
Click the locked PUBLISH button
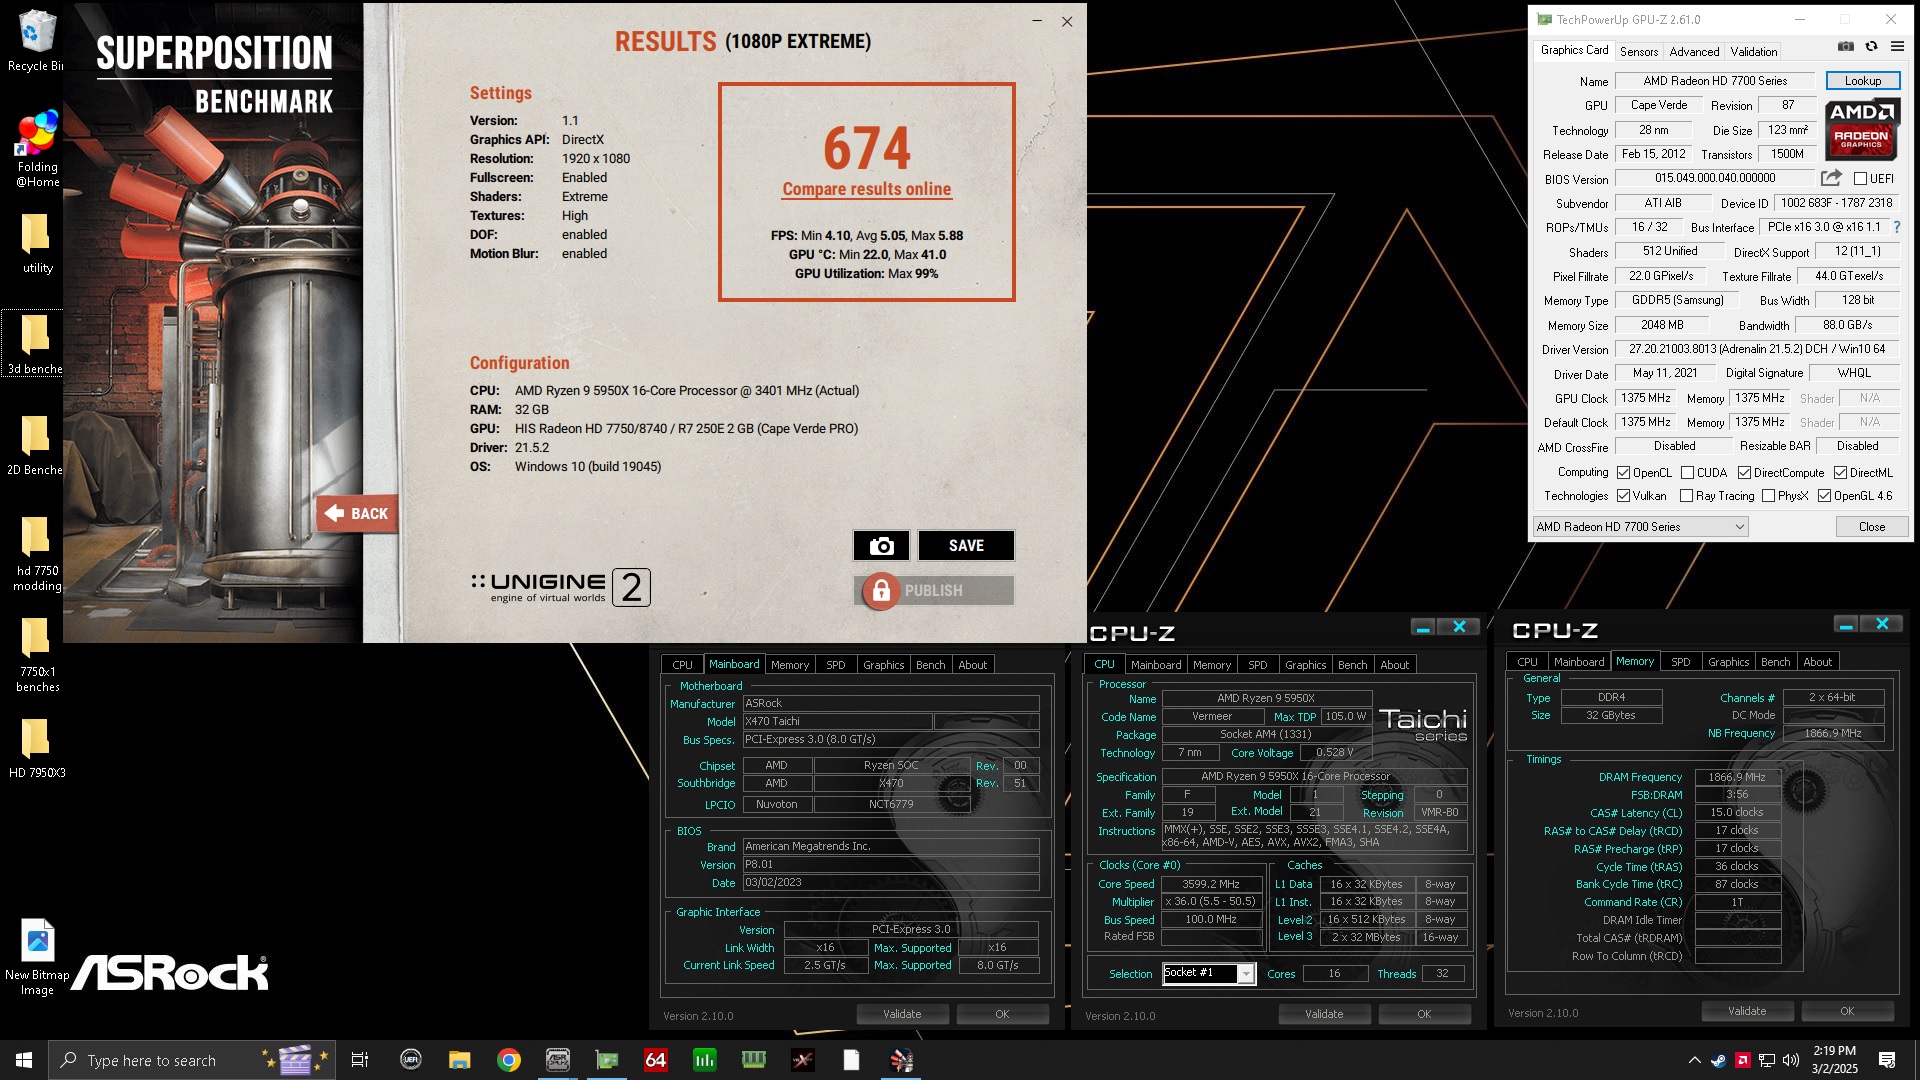coord(934,591)
